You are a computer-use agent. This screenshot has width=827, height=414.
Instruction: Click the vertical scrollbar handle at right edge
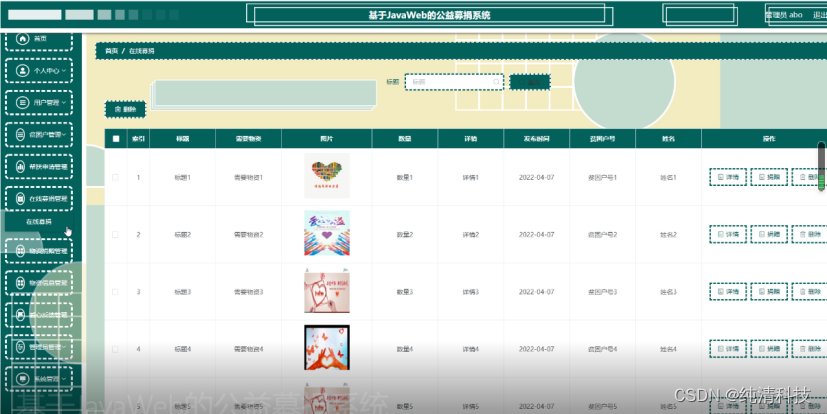click(821, 166)
